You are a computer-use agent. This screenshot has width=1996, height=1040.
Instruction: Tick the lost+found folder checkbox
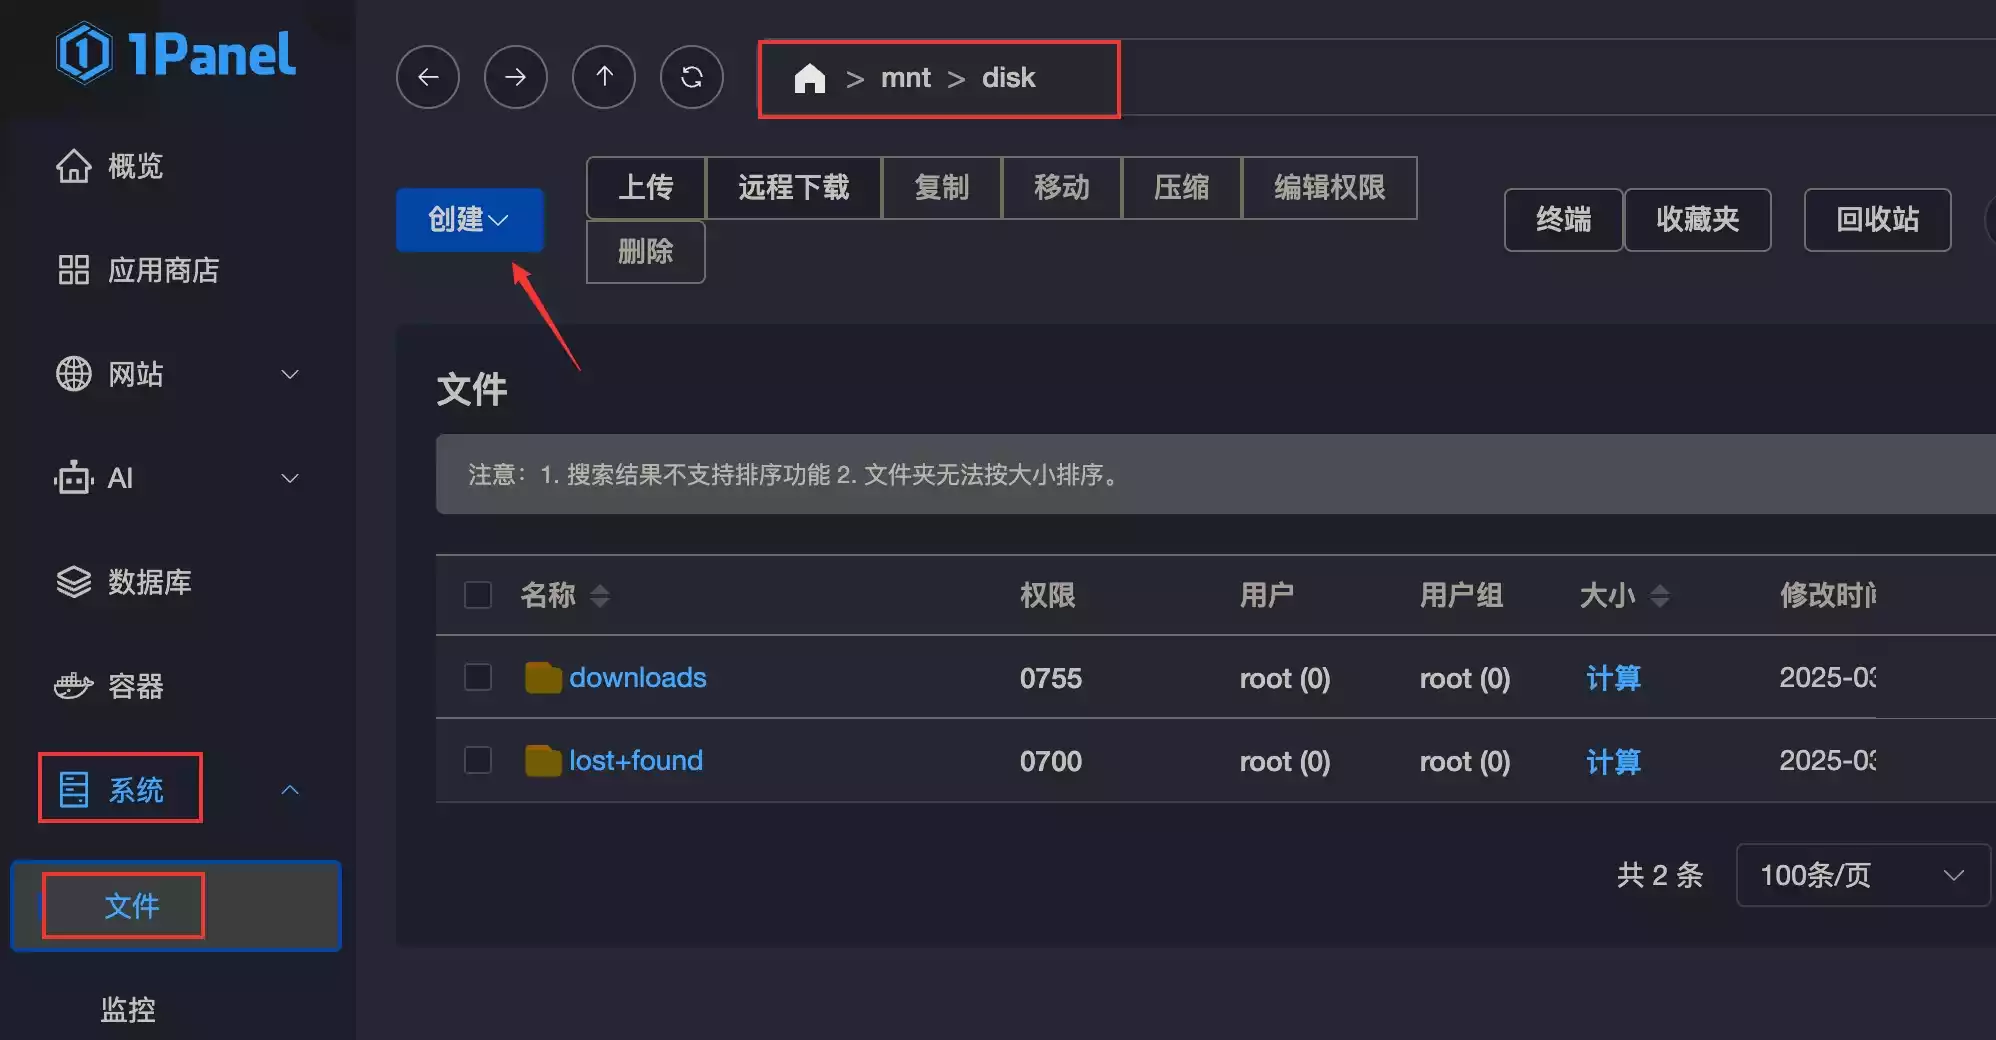(x=478, y=760)
